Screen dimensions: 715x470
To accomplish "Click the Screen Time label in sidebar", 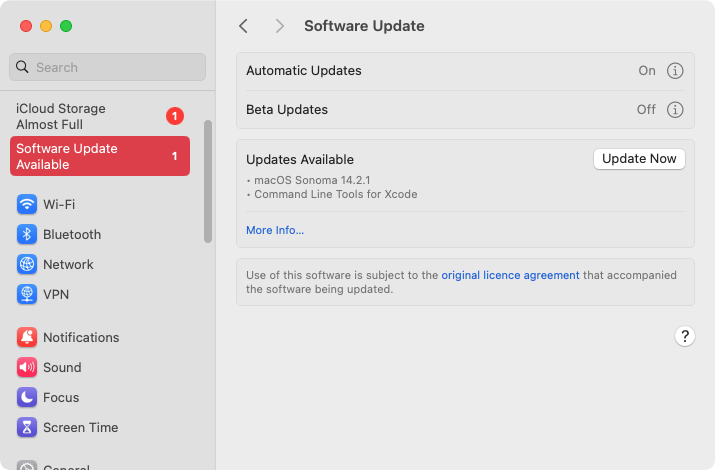I will [x=81, y=428].
